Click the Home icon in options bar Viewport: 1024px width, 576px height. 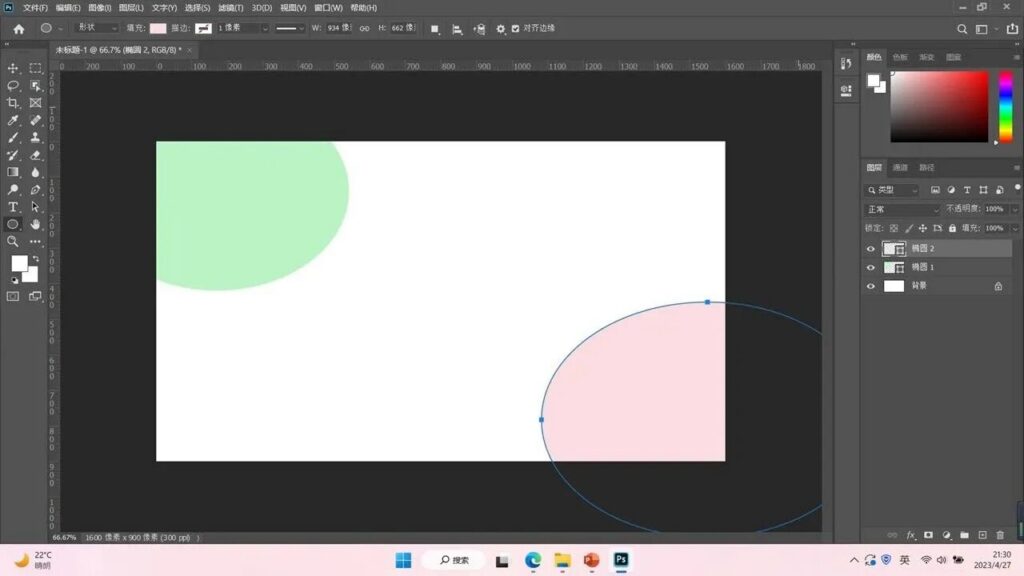19,29
